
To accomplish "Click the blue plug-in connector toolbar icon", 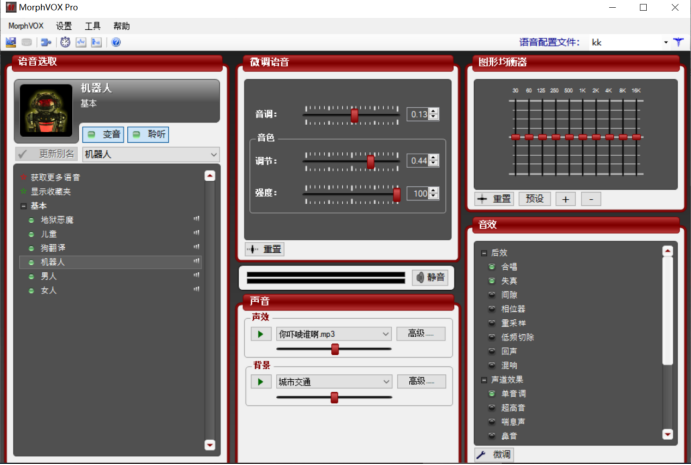I will pyautogui.click(x=46, y=42).
